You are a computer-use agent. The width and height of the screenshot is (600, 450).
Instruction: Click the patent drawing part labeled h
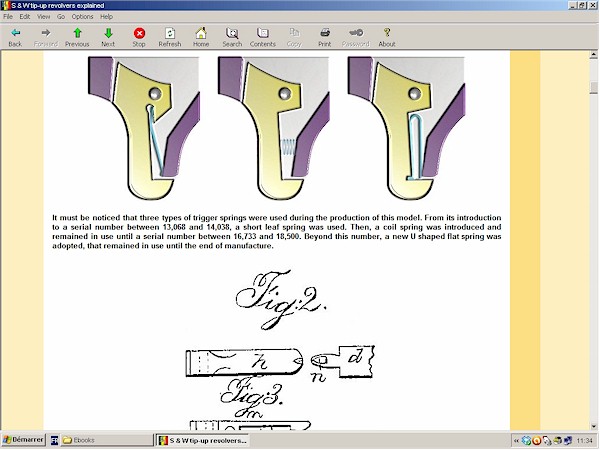tap(245, 362)
